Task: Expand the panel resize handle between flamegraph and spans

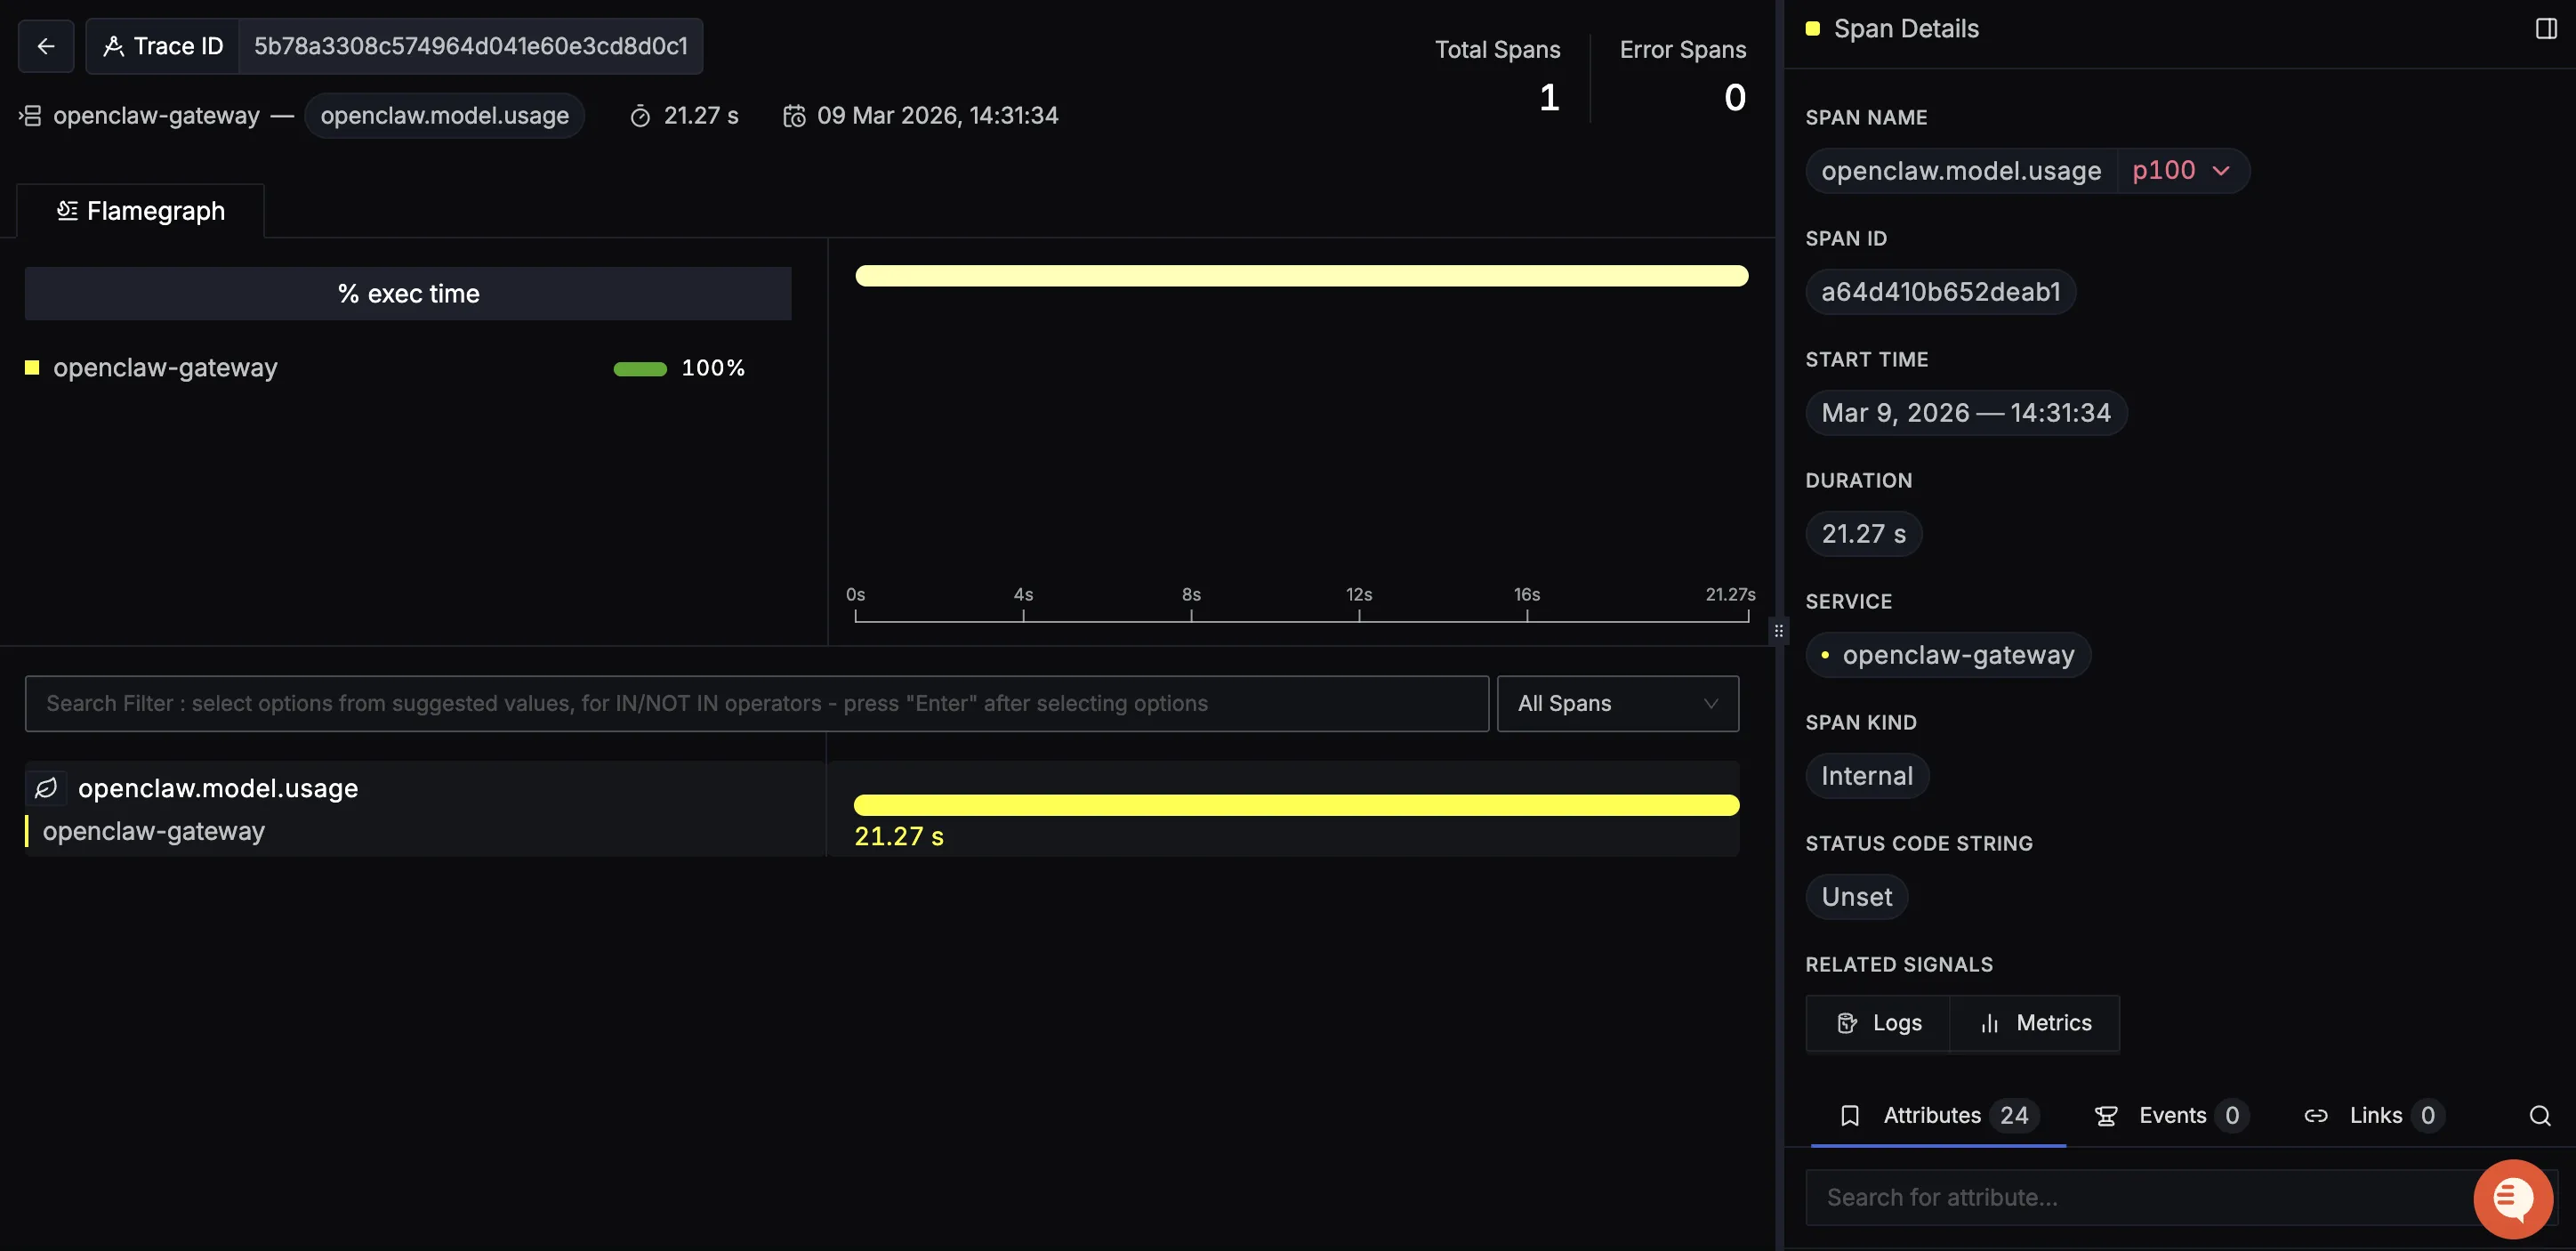Action: (x=1778, y=630)
